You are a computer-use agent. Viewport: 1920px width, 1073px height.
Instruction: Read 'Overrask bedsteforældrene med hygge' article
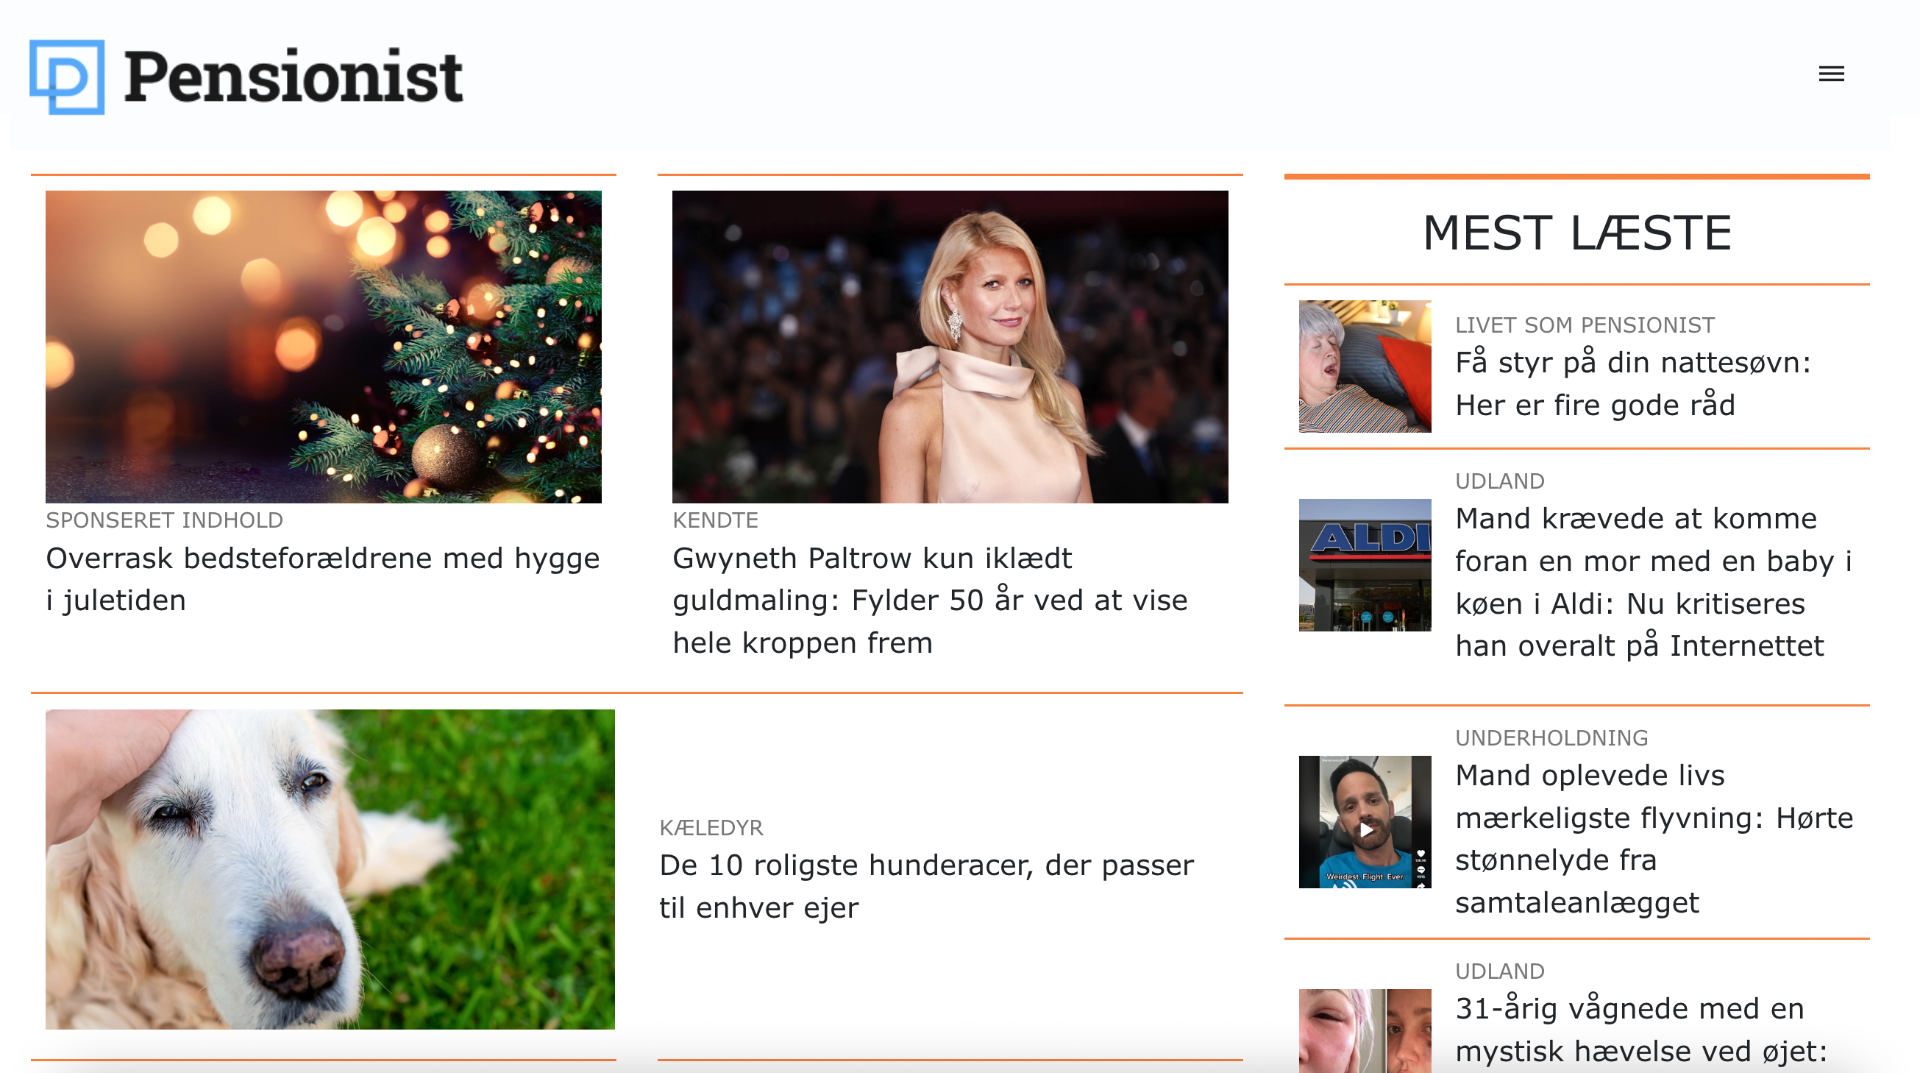(322, 579)
